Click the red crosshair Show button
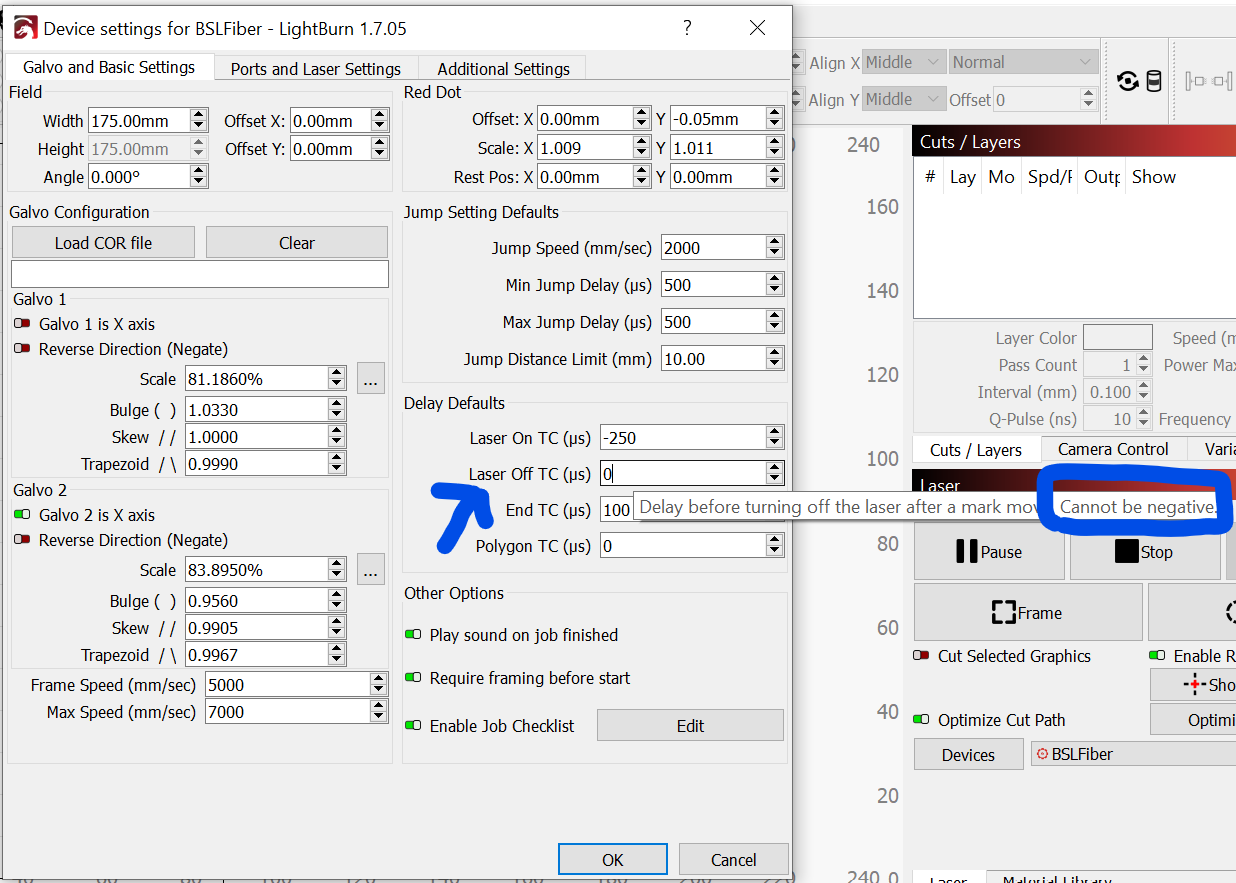1236x883 pixels. pos(1194,685)
